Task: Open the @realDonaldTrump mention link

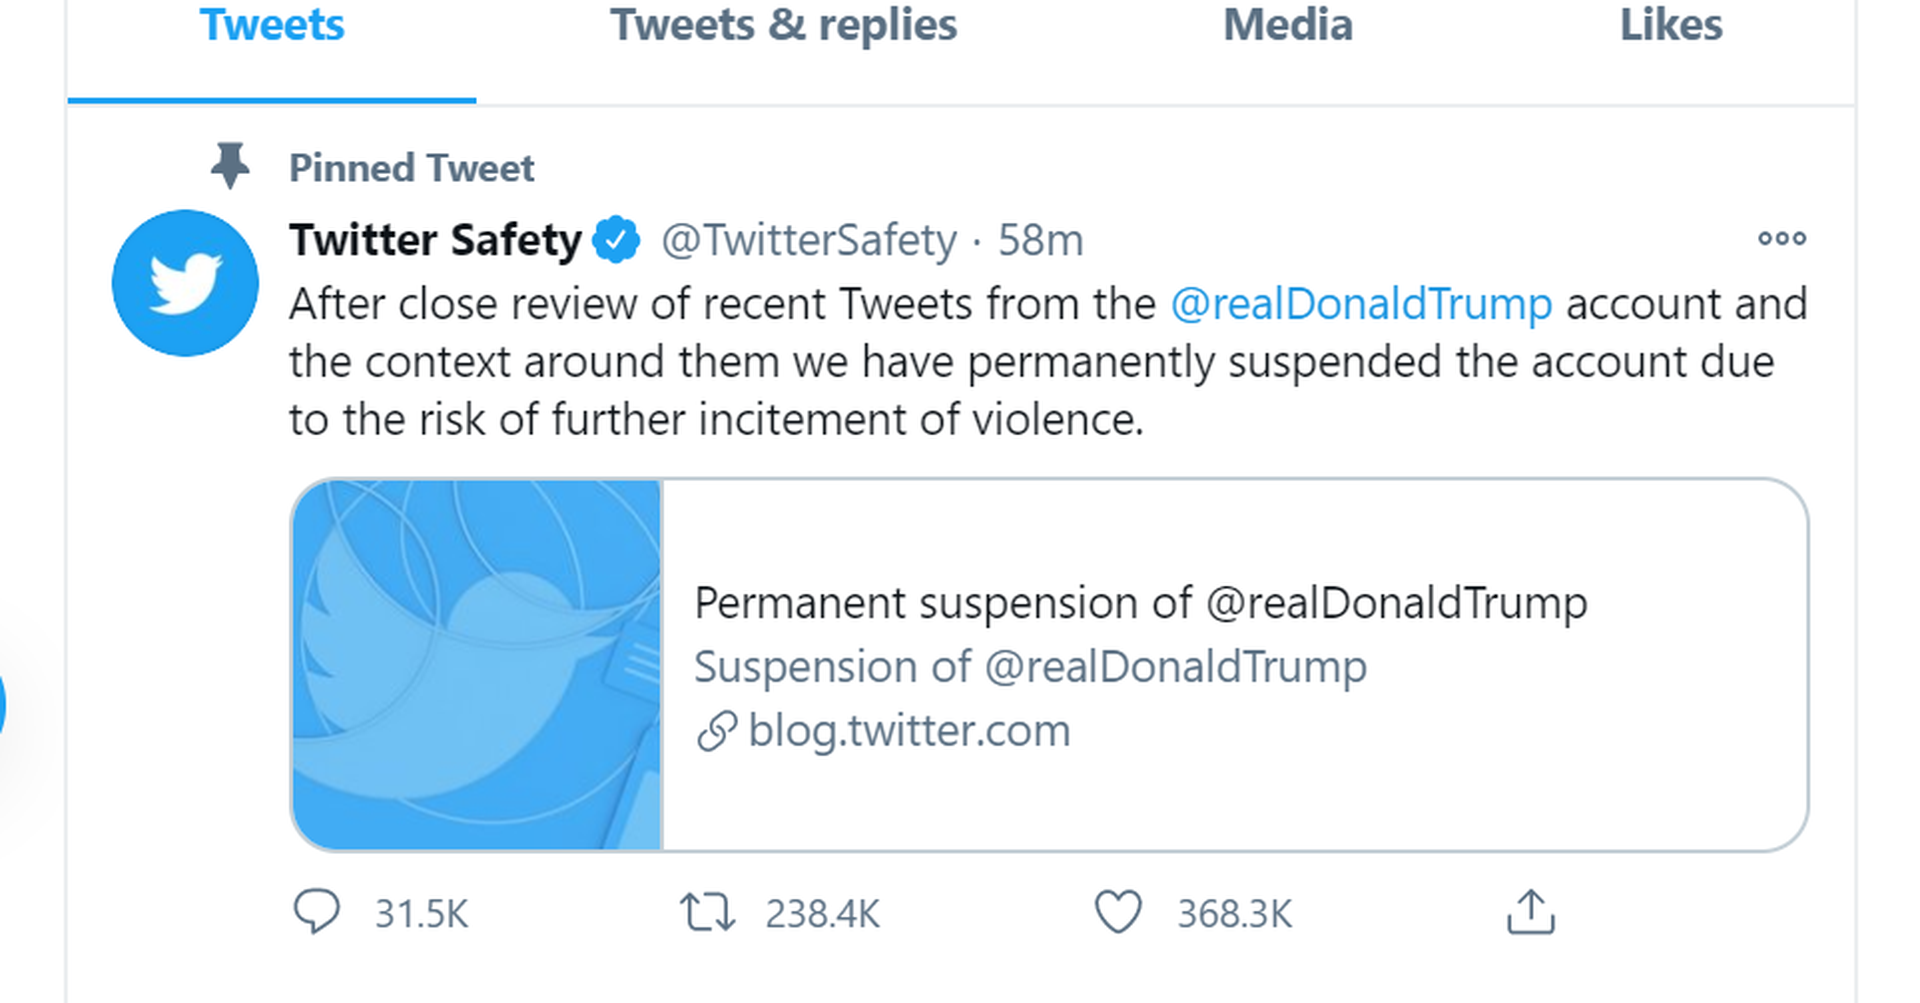Action: click(x=1360, y=303)
